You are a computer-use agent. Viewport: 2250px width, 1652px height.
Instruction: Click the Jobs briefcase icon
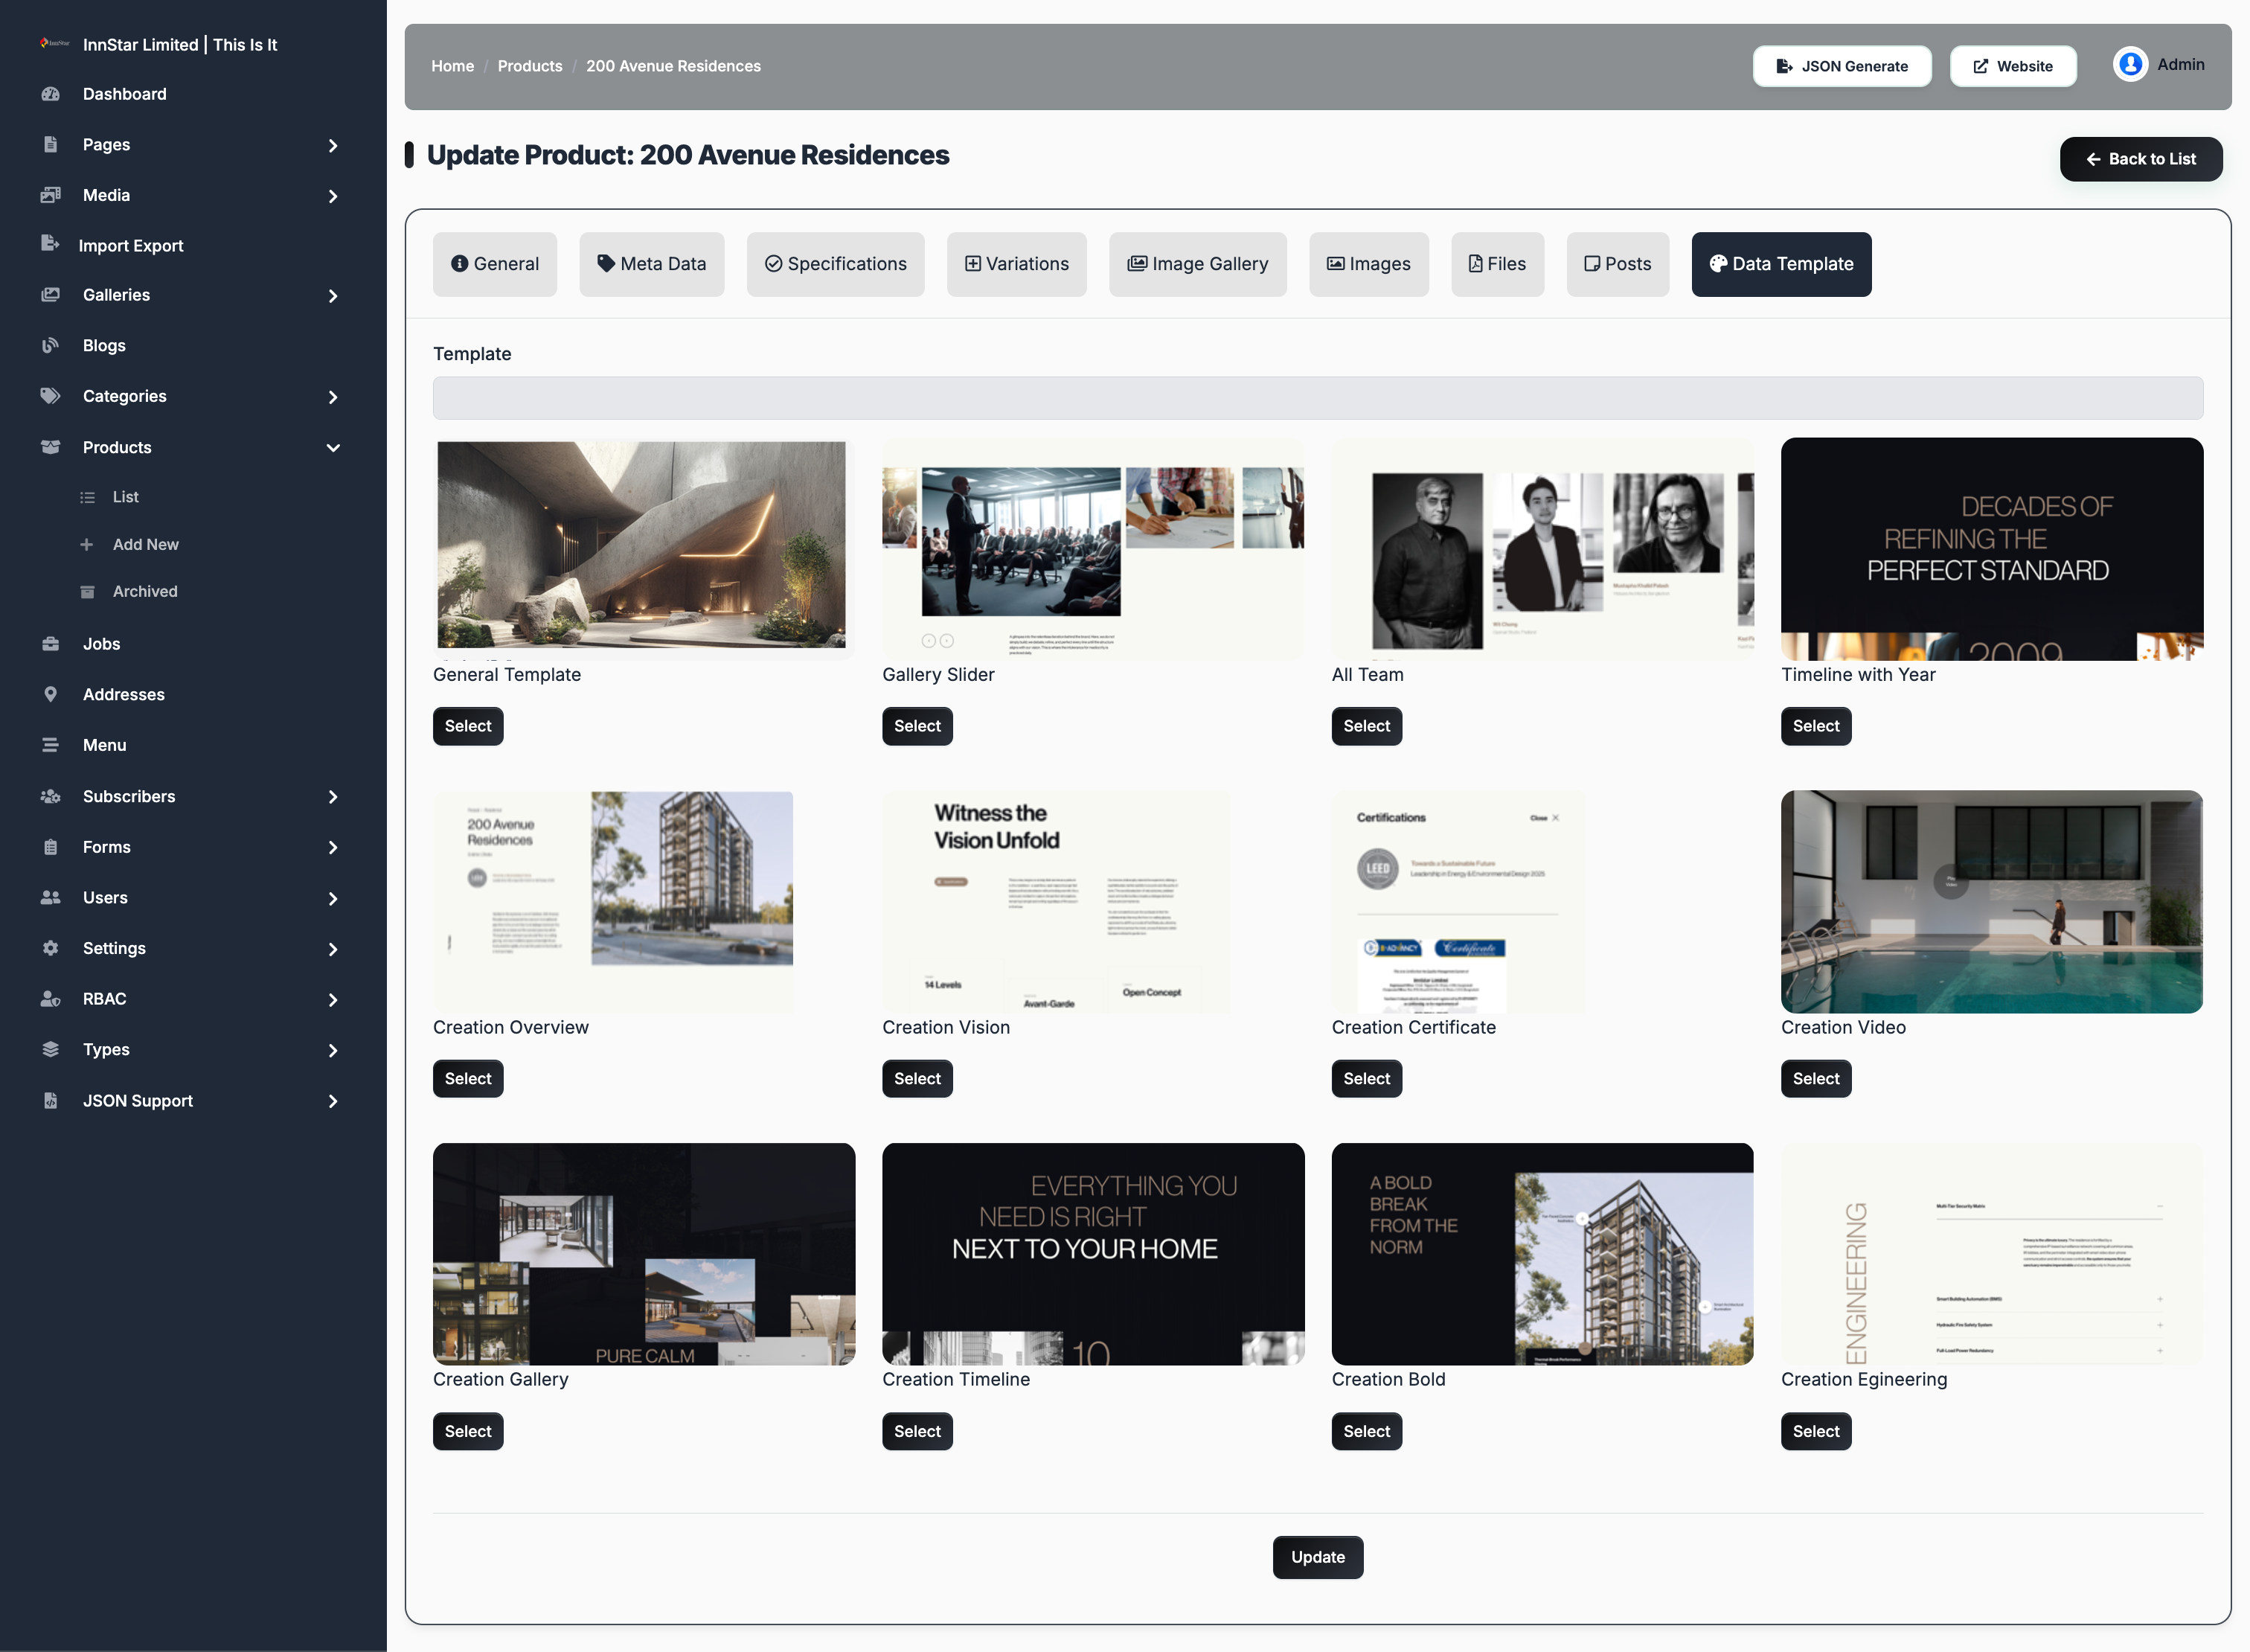click(51, 644)
